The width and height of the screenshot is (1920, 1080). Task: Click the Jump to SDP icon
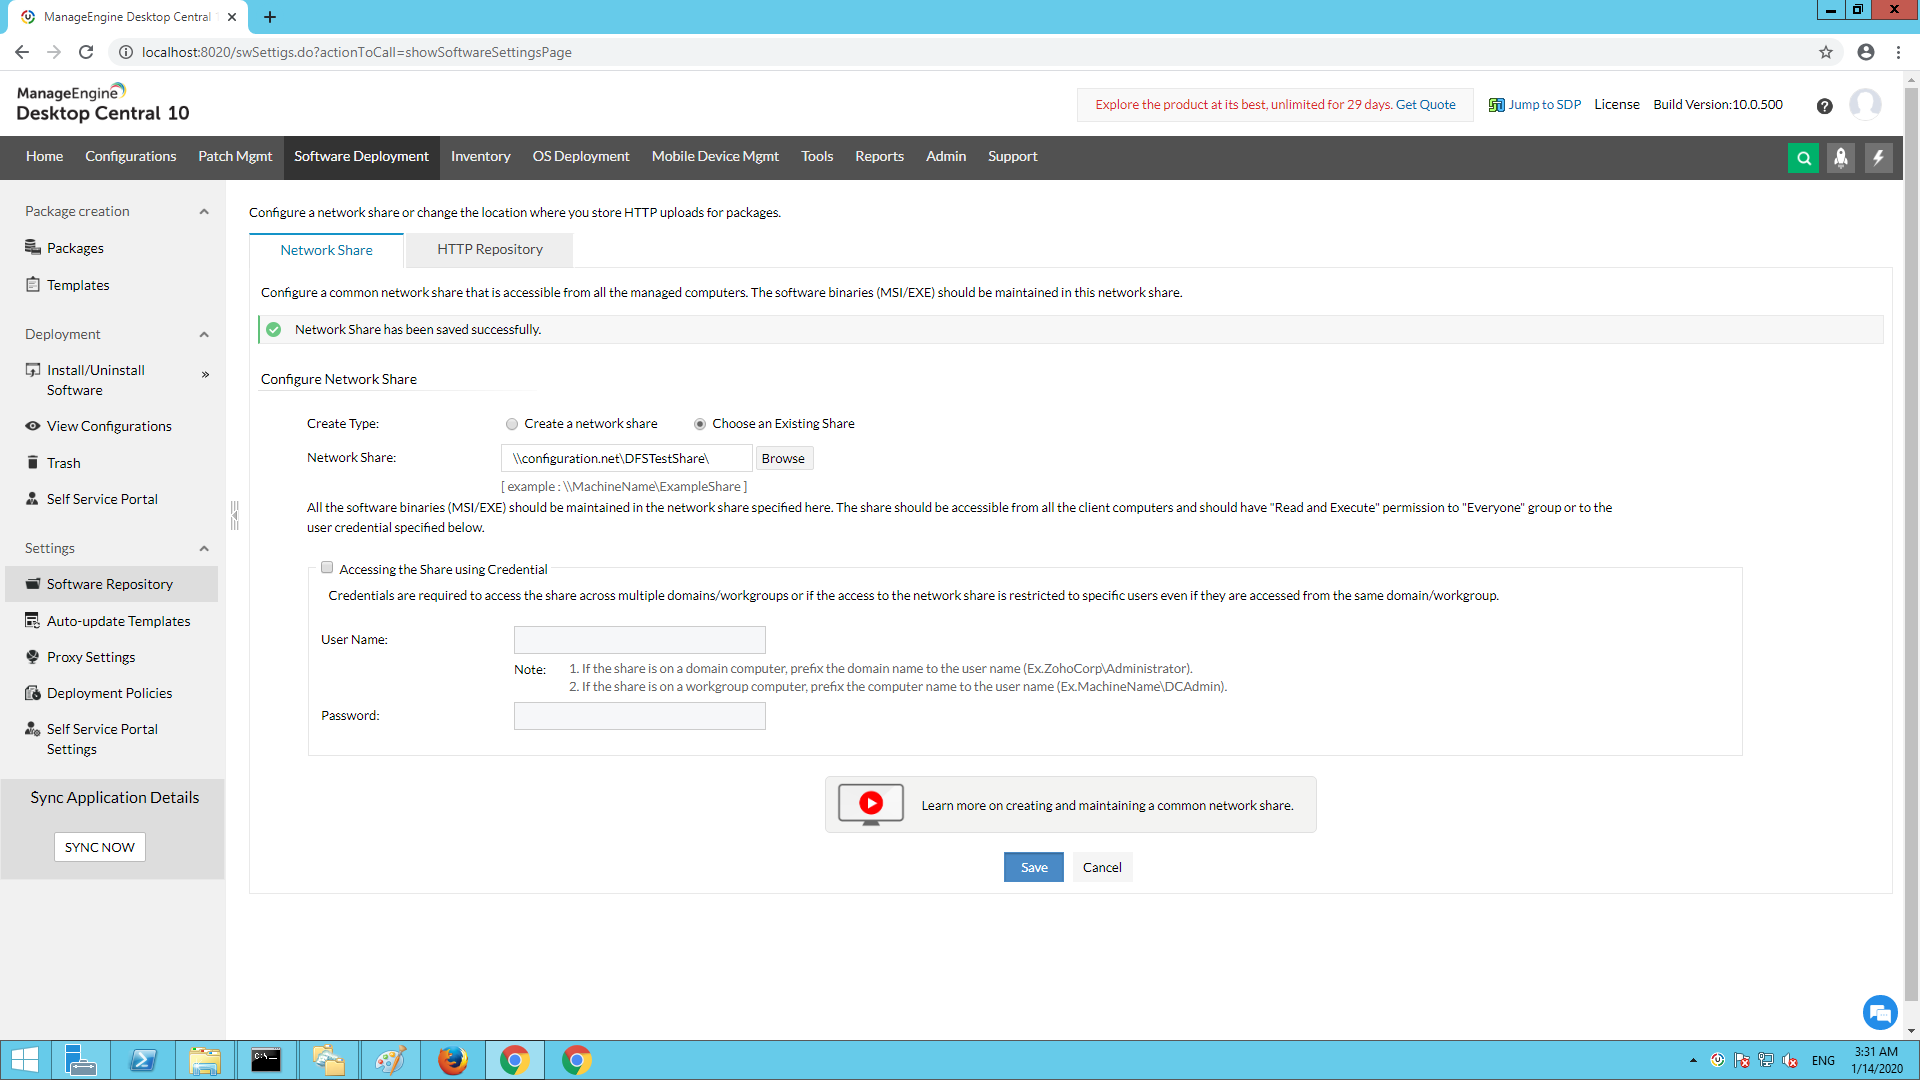pyautogui.click(x=1497, y=104)
